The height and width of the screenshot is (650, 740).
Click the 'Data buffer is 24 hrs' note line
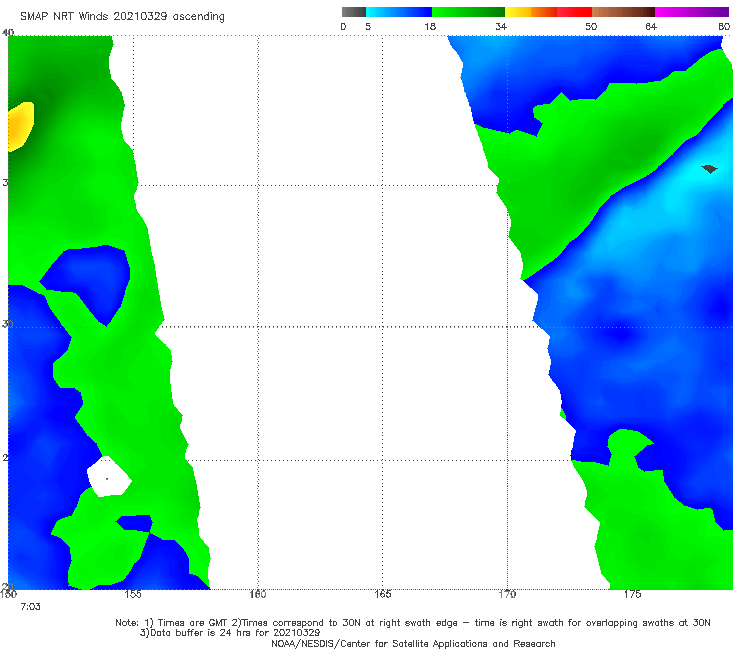pyautogui.click(x=230, y=633)
